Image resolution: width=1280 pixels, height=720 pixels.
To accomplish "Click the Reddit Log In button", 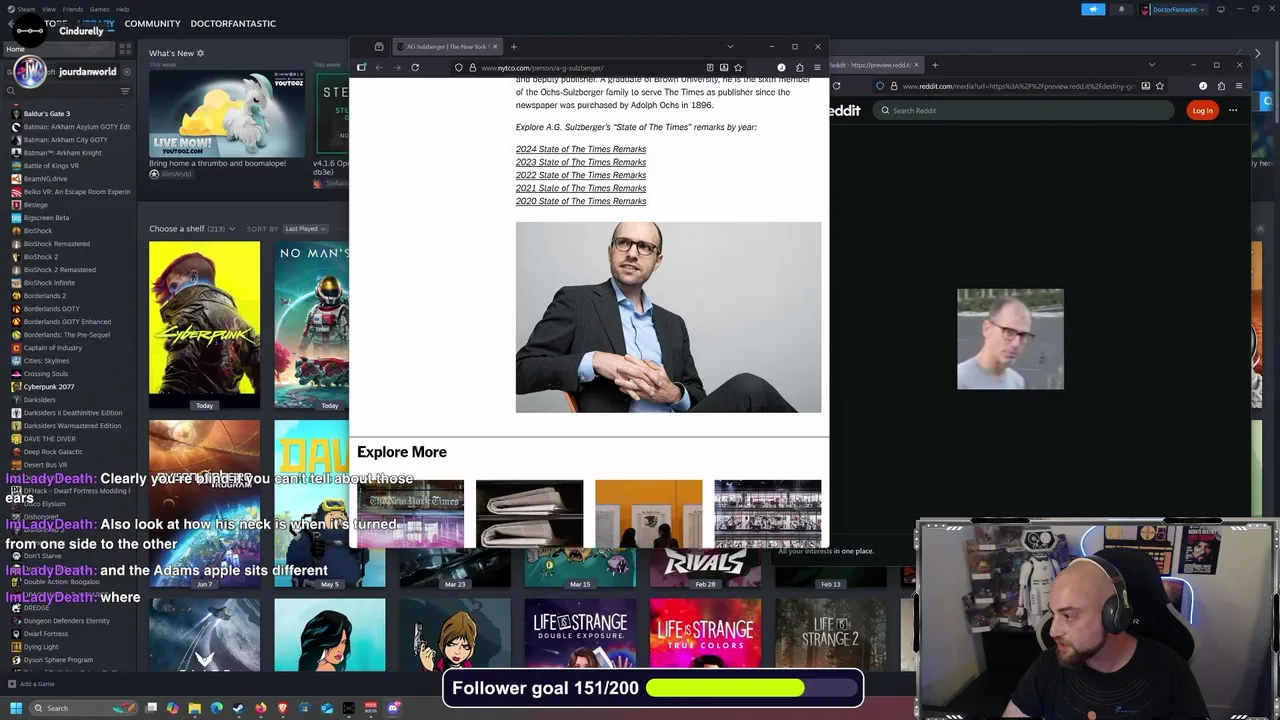I will click(x=1202, y=110).
